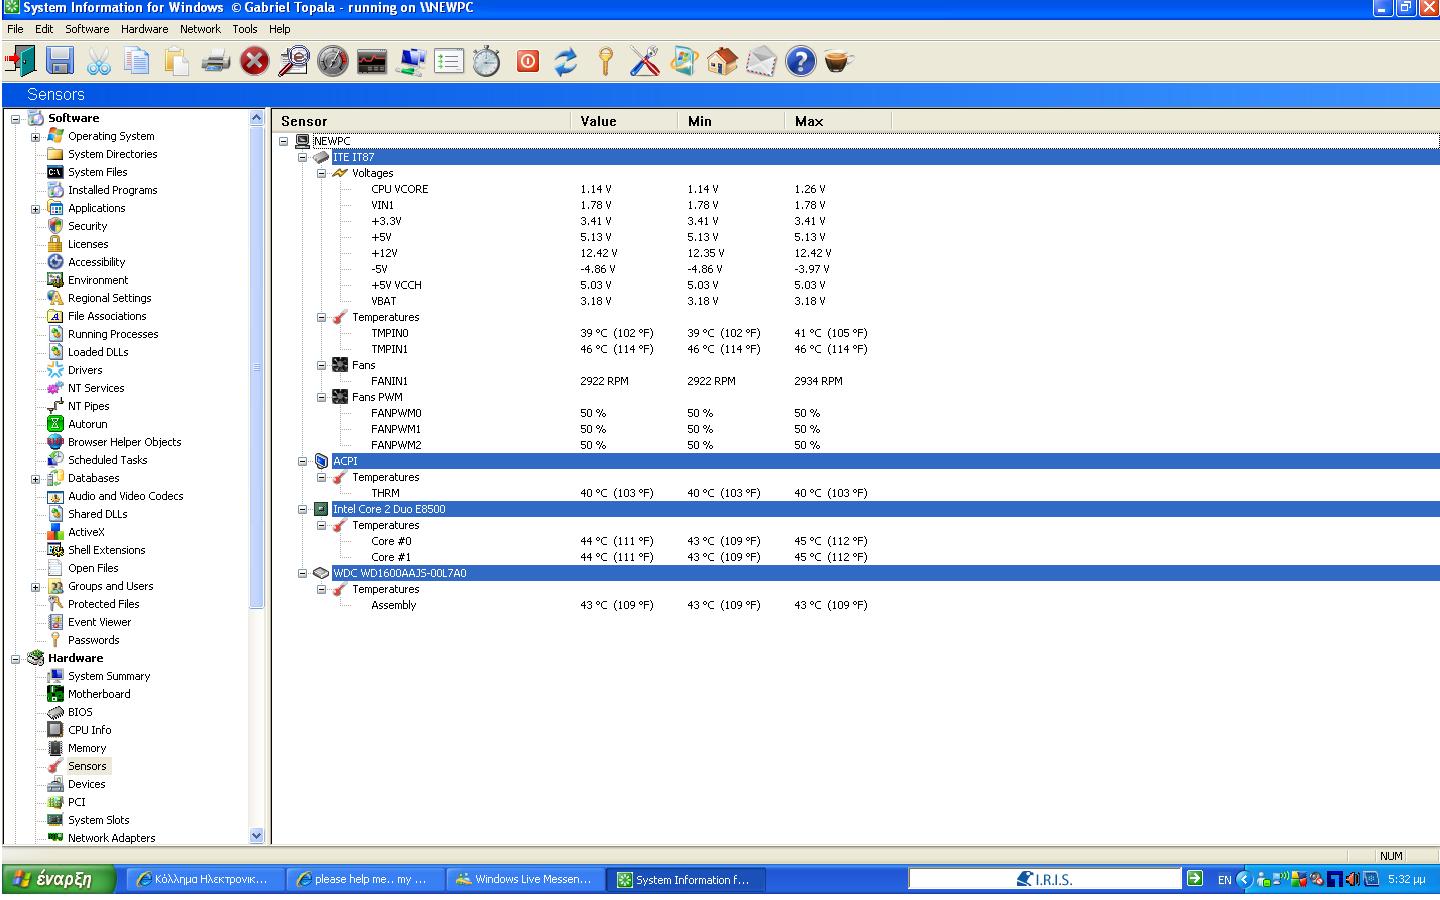
Task: Select Motherboard under Hardware
Action: coord(99,694)
